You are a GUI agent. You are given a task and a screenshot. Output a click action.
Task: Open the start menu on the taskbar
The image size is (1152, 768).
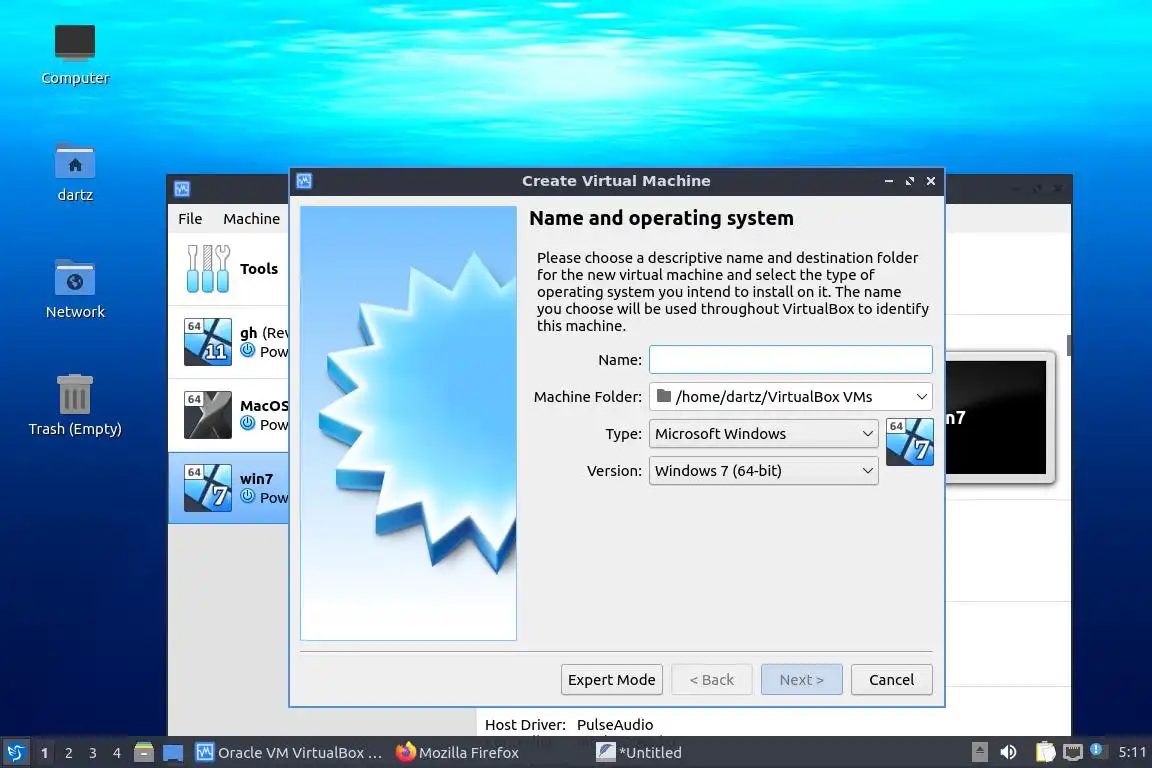point(15,753)
